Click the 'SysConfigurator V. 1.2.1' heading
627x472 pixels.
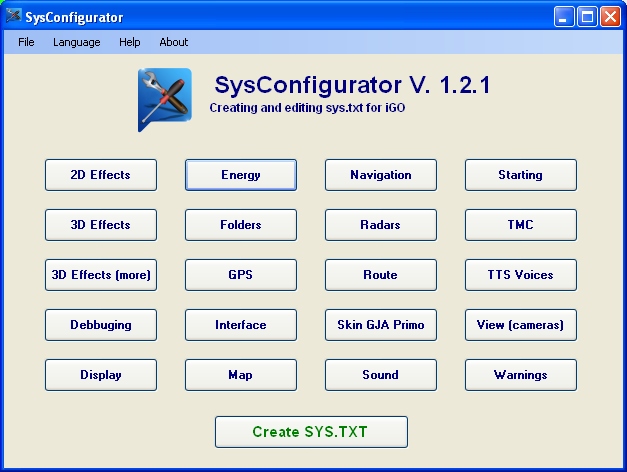pos(352,85)
